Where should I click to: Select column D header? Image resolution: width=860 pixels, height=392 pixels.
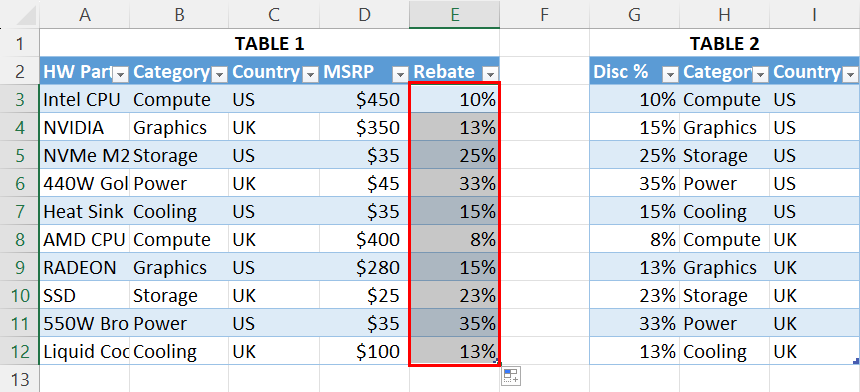(364, 15)
